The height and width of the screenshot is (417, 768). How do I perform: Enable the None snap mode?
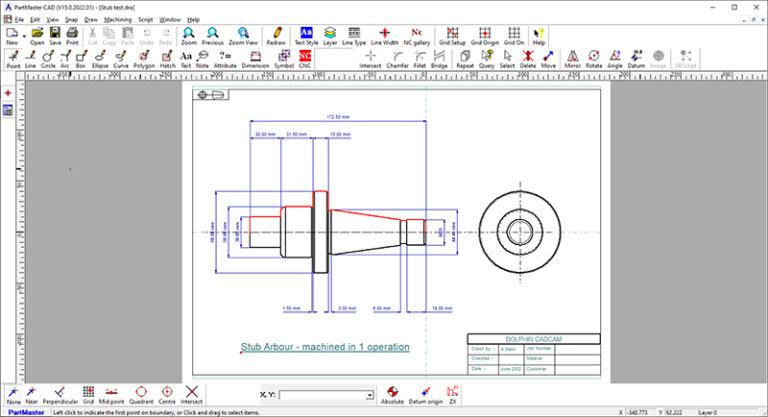click(x=14, y=395)
